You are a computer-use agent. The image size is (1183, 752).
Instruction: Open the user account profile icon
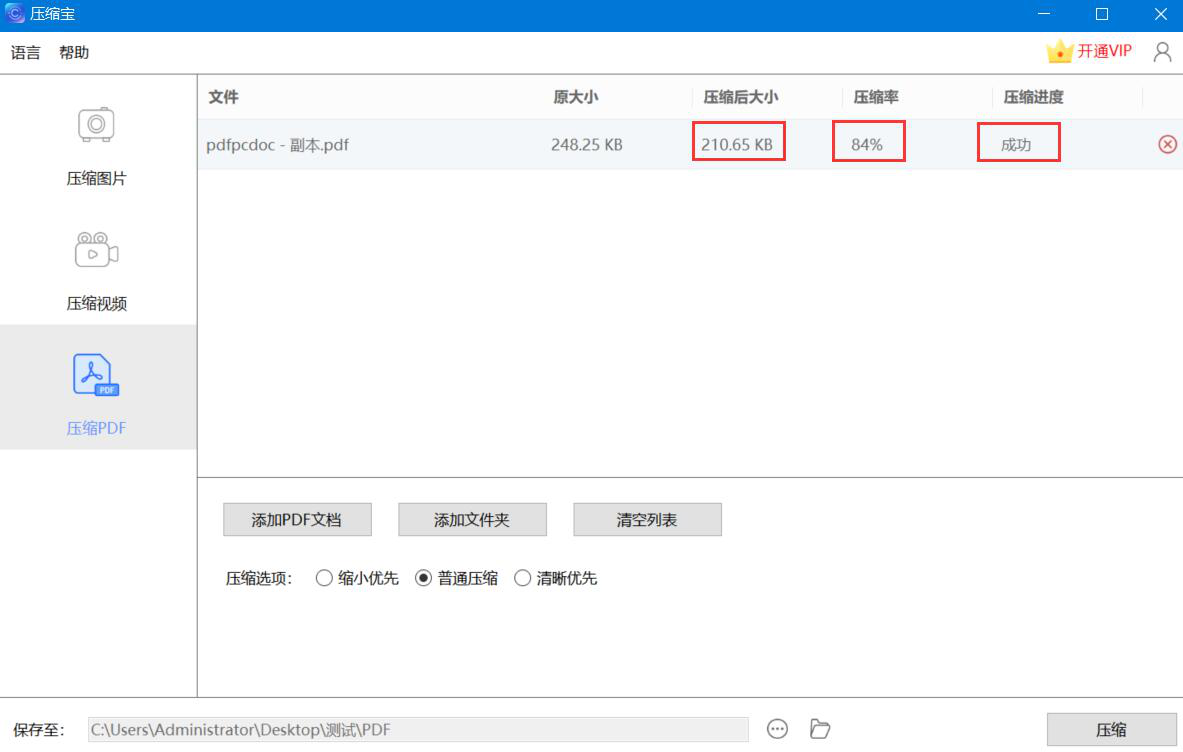pyautogui.click(x=1162, y=52)
